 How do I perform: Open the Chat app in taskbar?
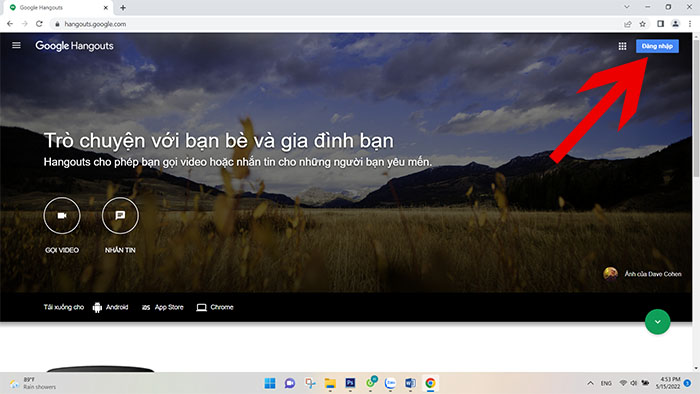coord(290,383)
